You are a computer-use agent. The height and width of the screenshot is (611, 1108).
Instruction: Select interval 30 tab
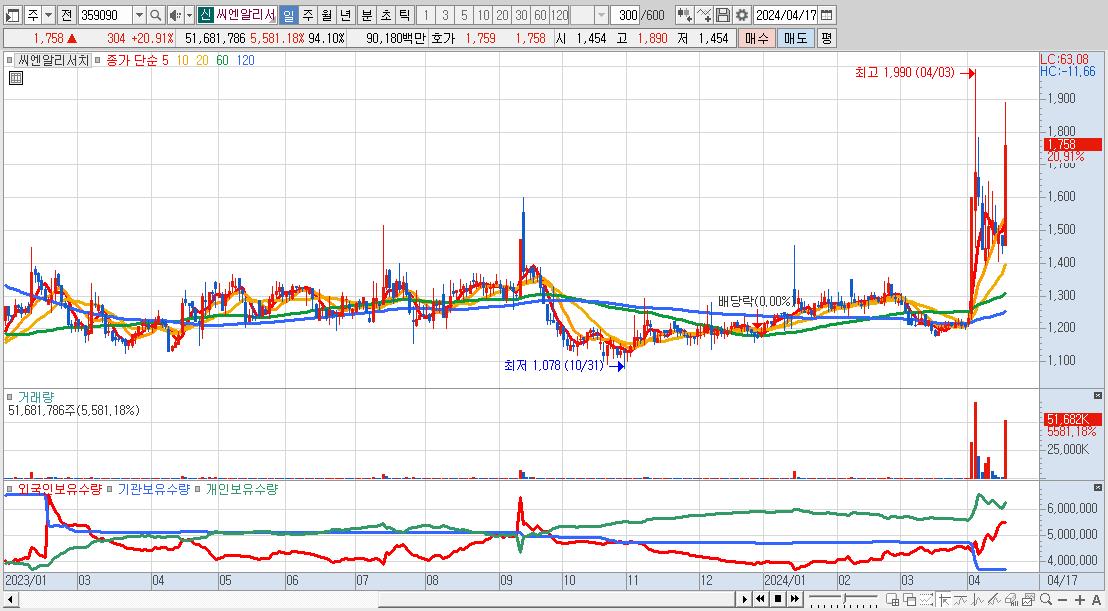[521, 15]
